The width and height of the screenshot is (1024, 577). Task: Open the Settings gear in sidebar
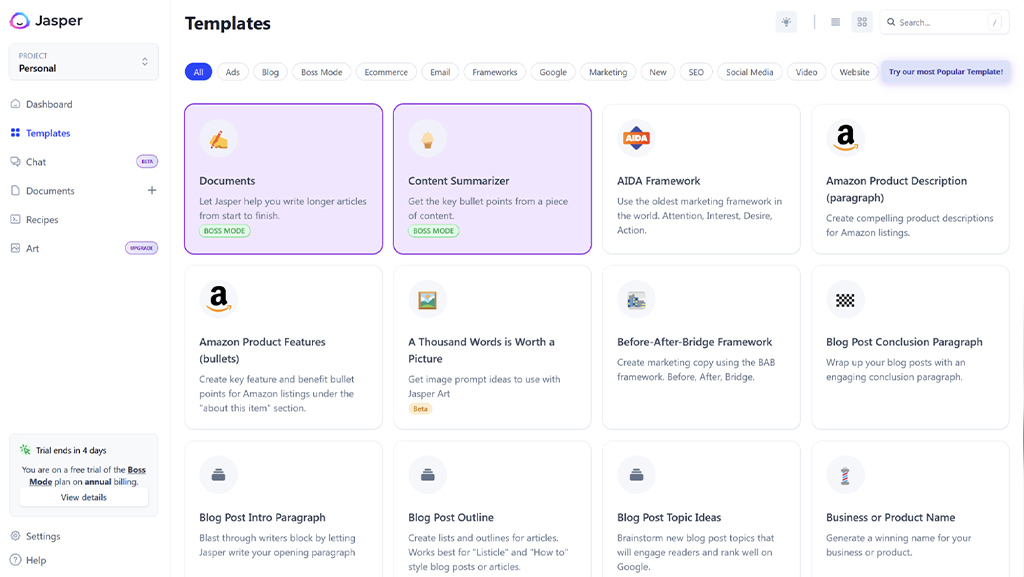(16, 536)
